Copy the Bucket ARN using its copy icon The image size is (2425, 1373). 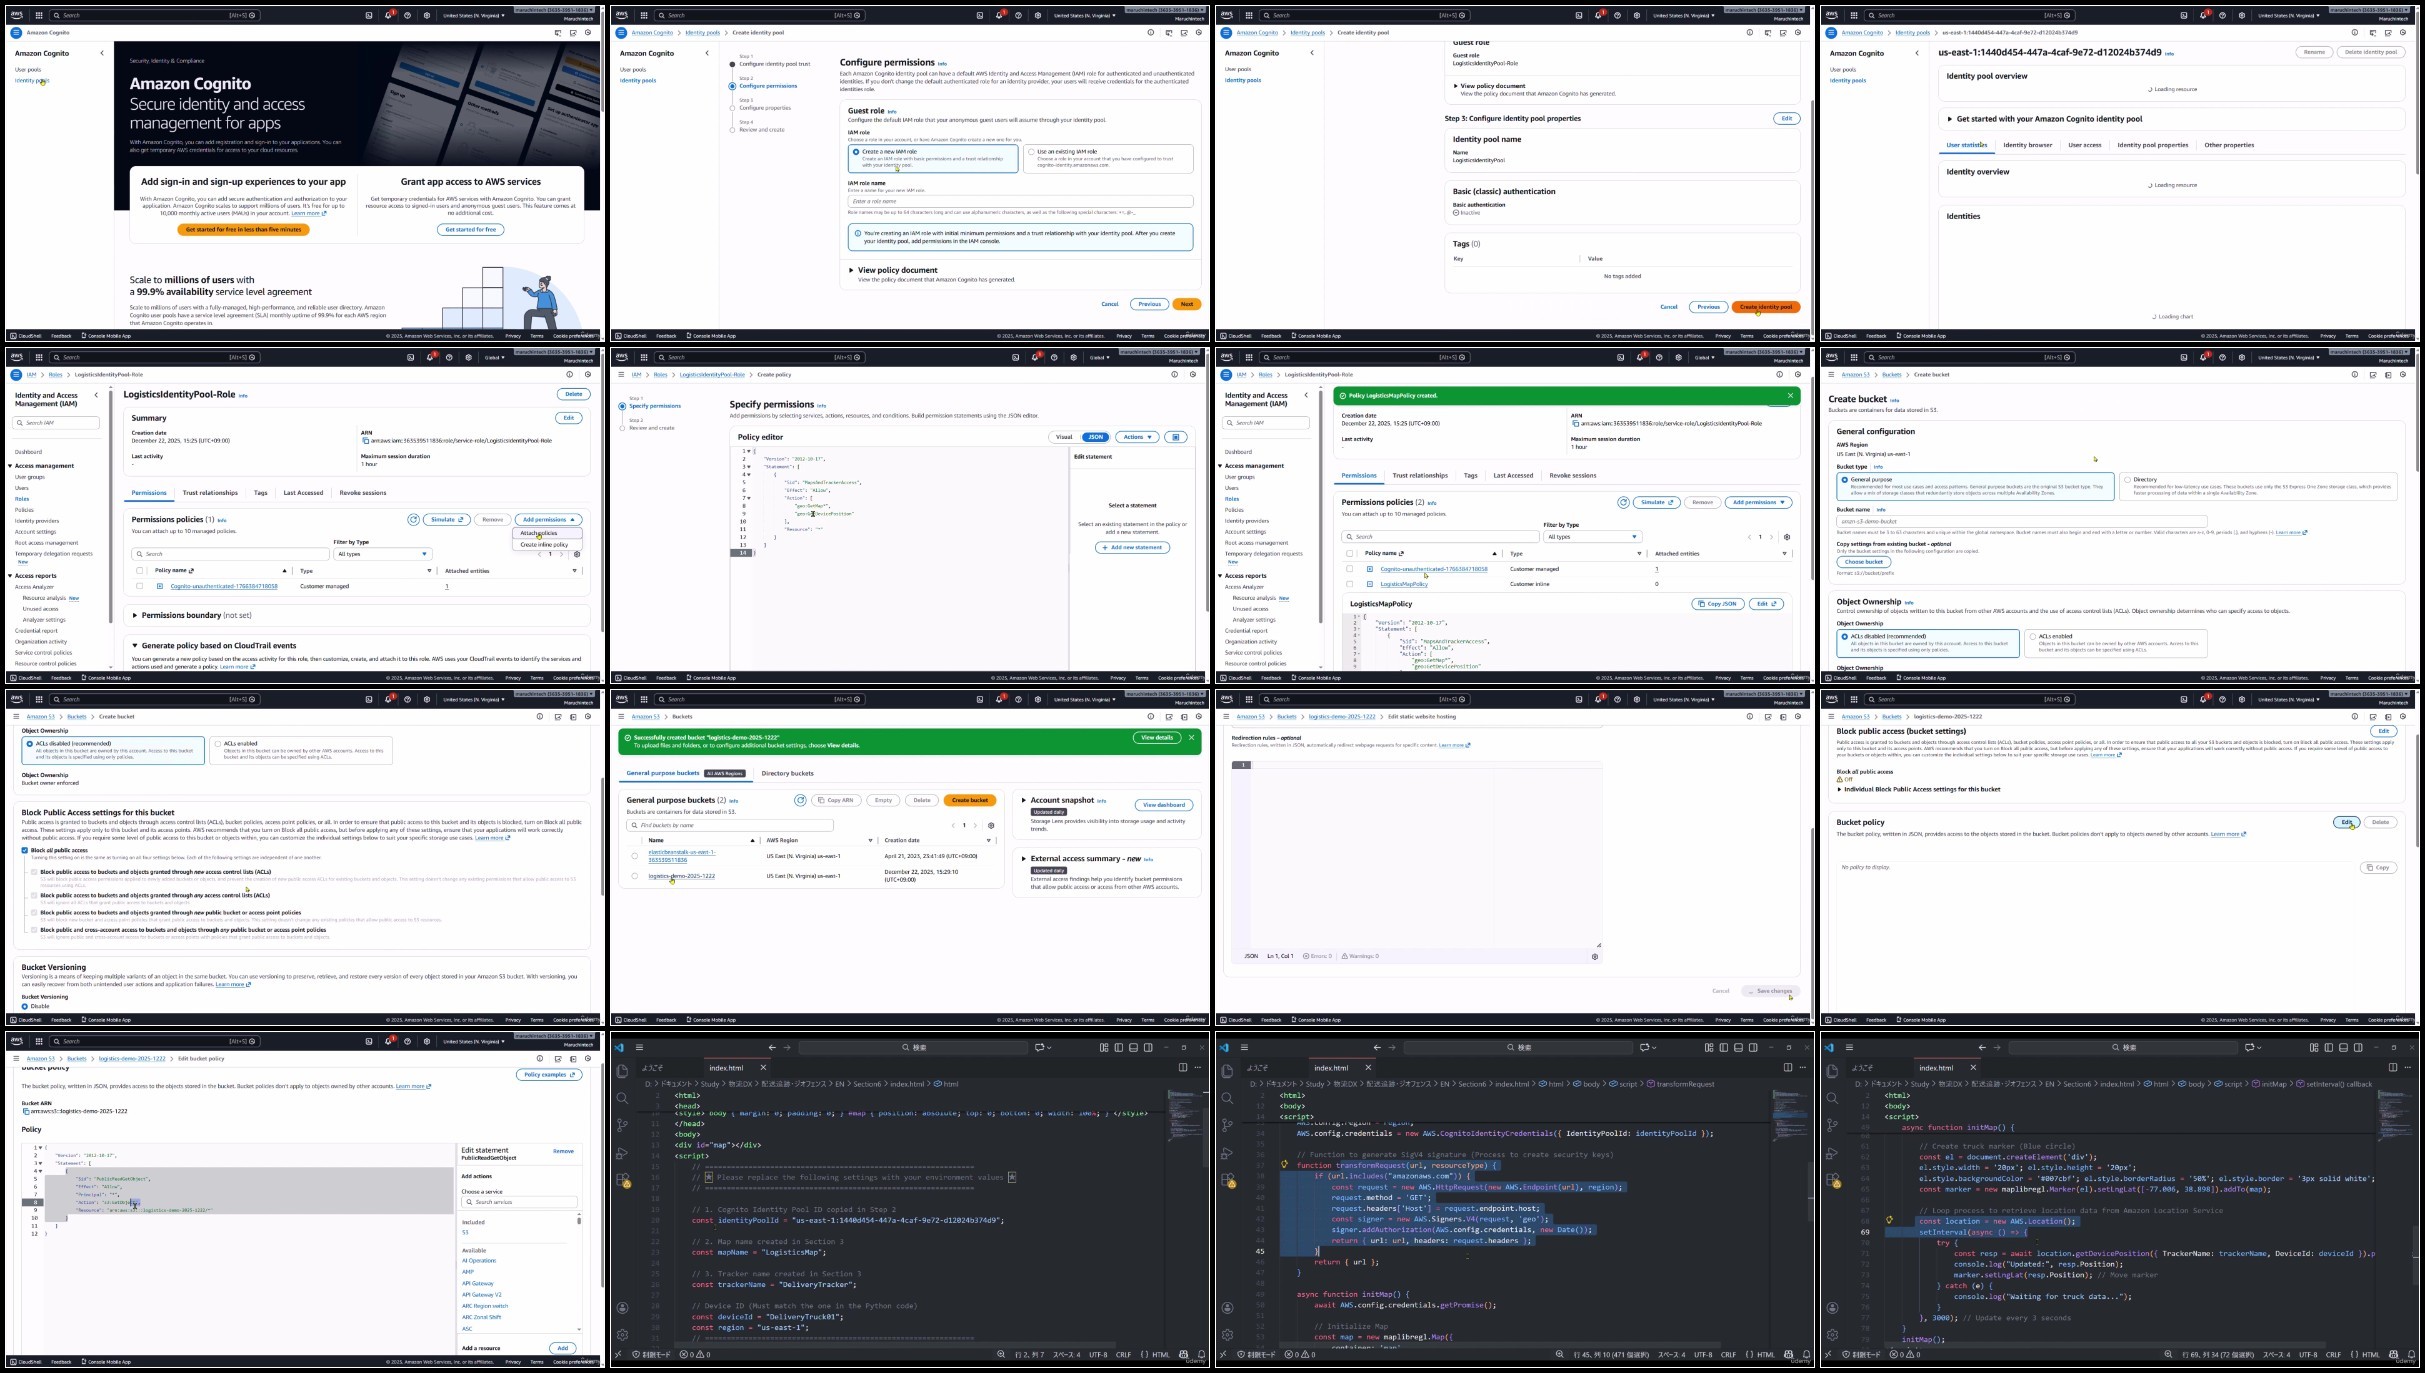click(x=26, y=1111)
